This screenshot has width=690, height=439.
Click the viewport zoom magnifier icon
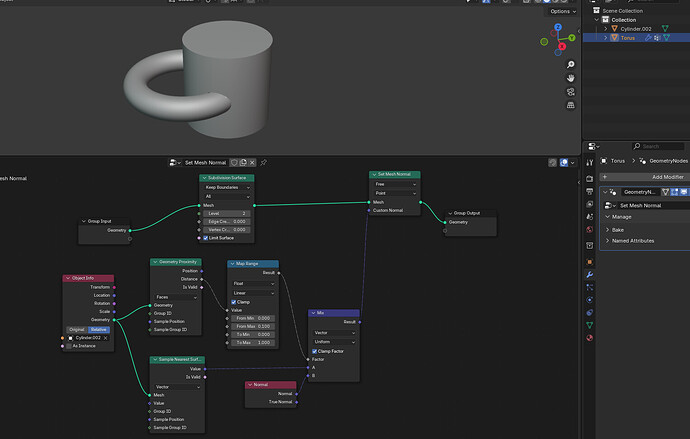570,65
